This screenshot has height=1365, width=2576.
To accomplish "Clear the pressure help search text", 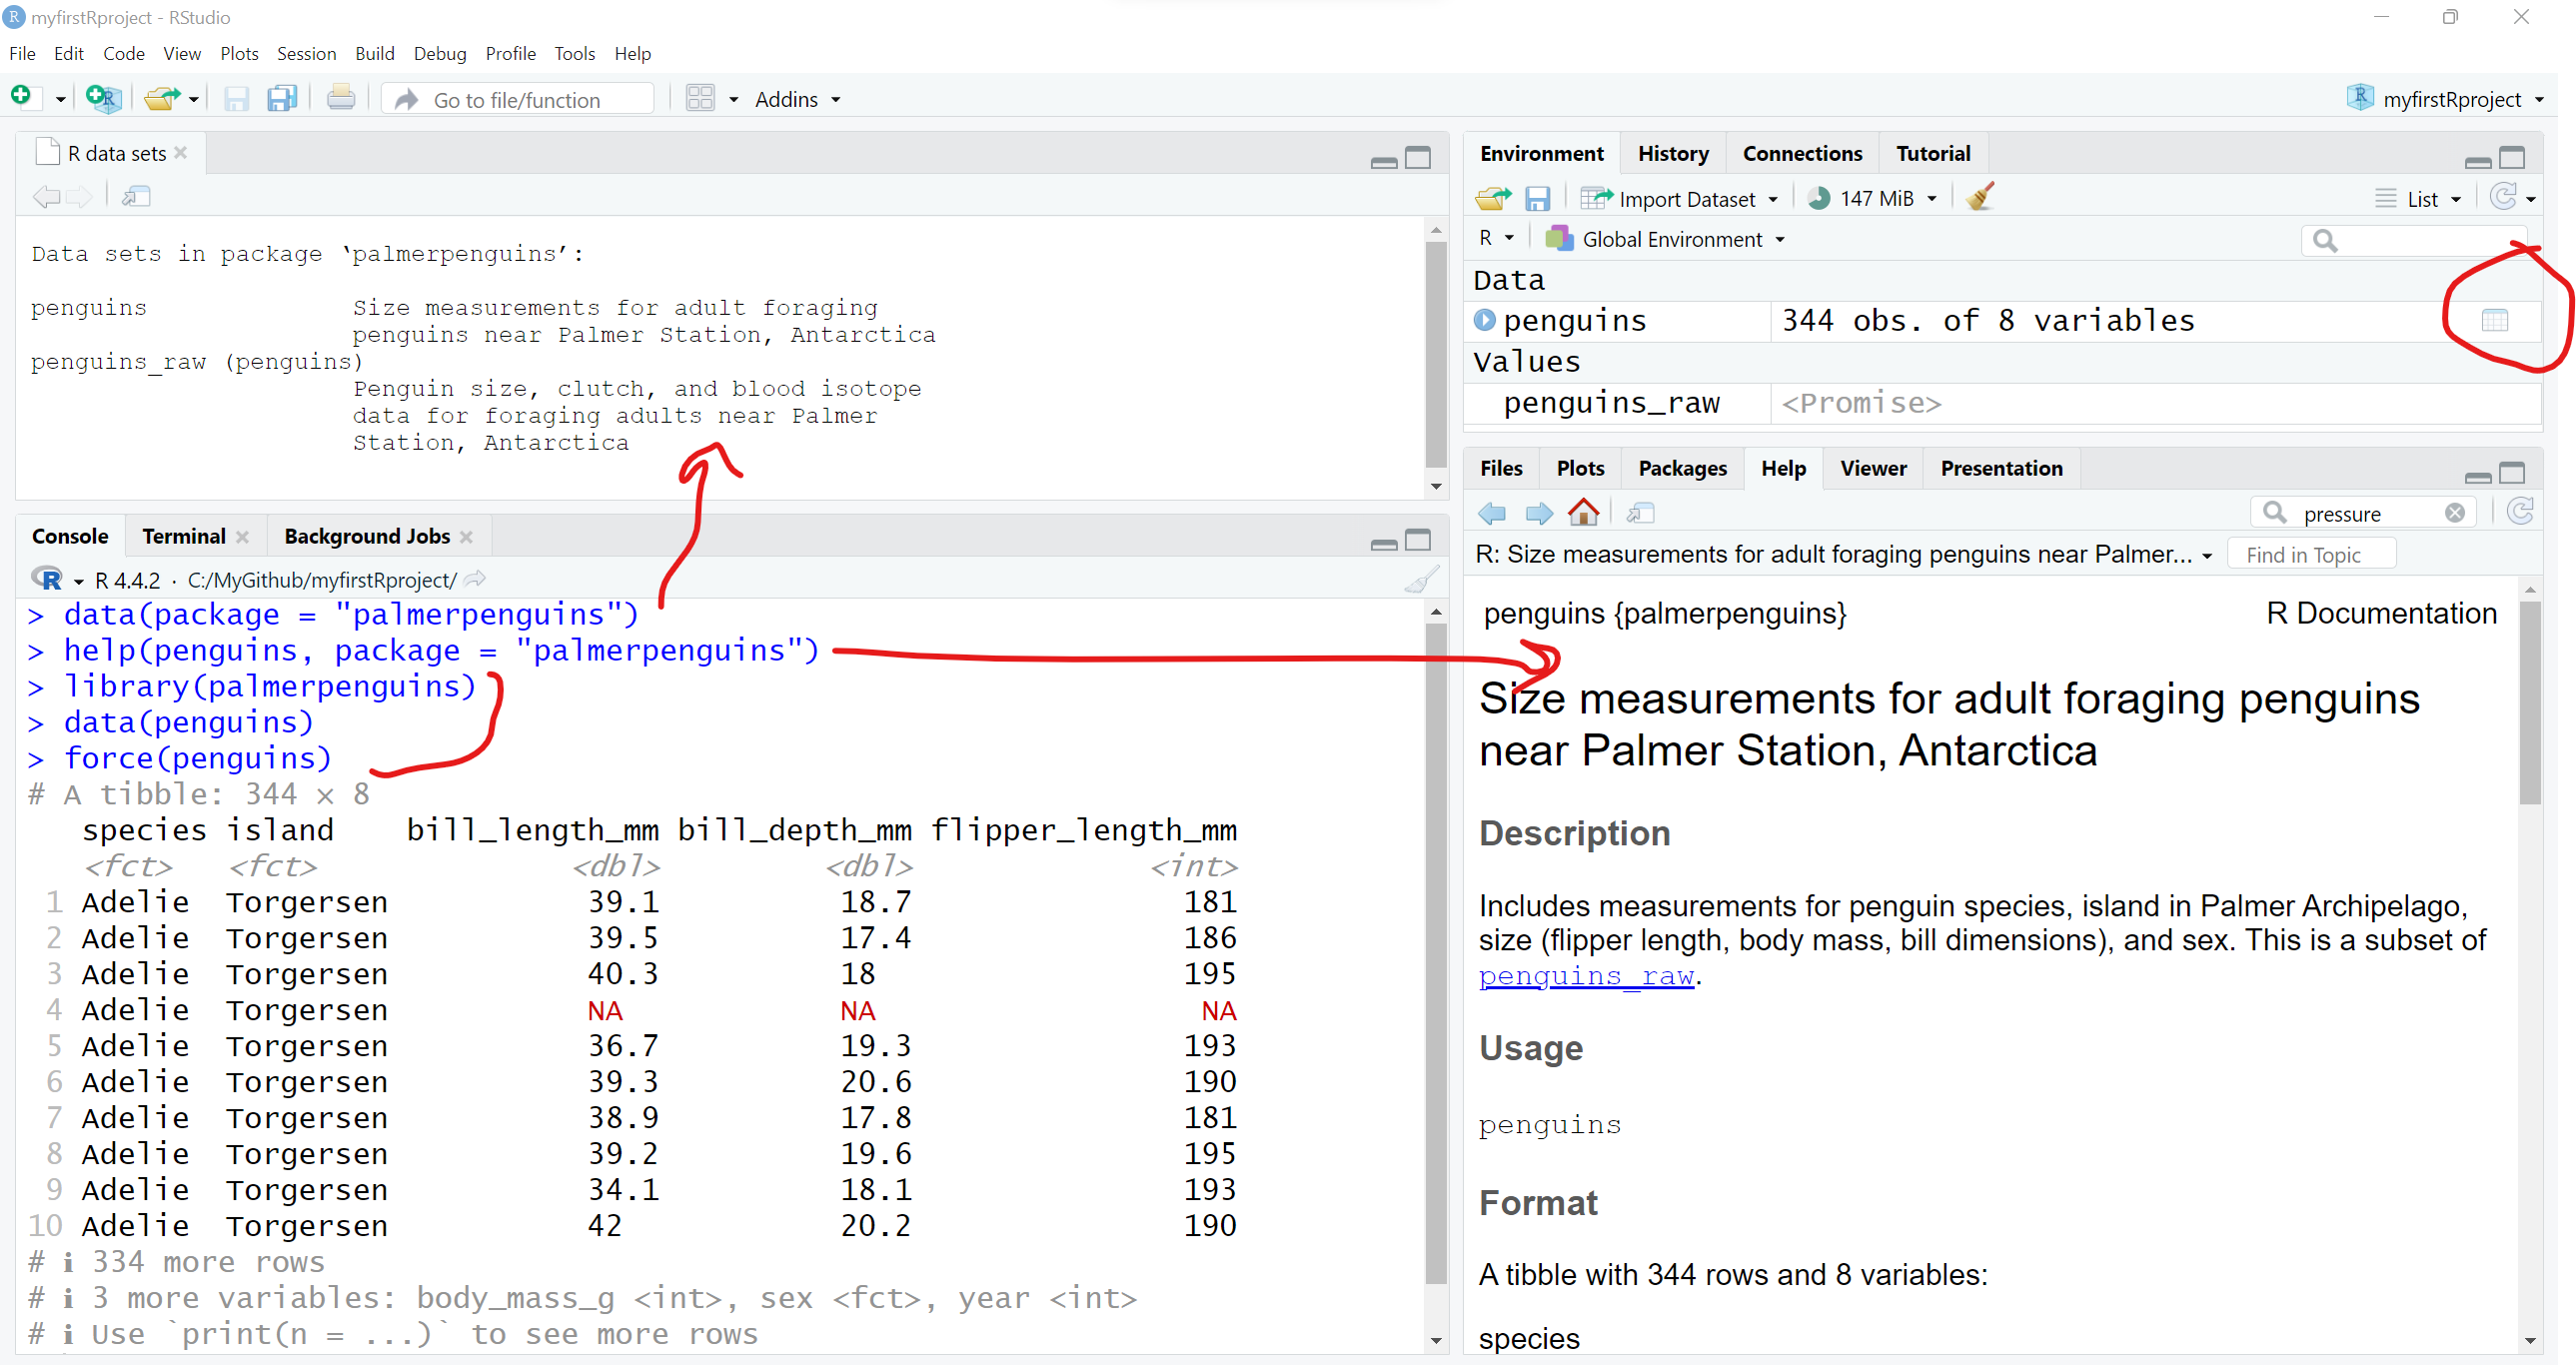I will pyautogui.click(x=2455, y=513).
